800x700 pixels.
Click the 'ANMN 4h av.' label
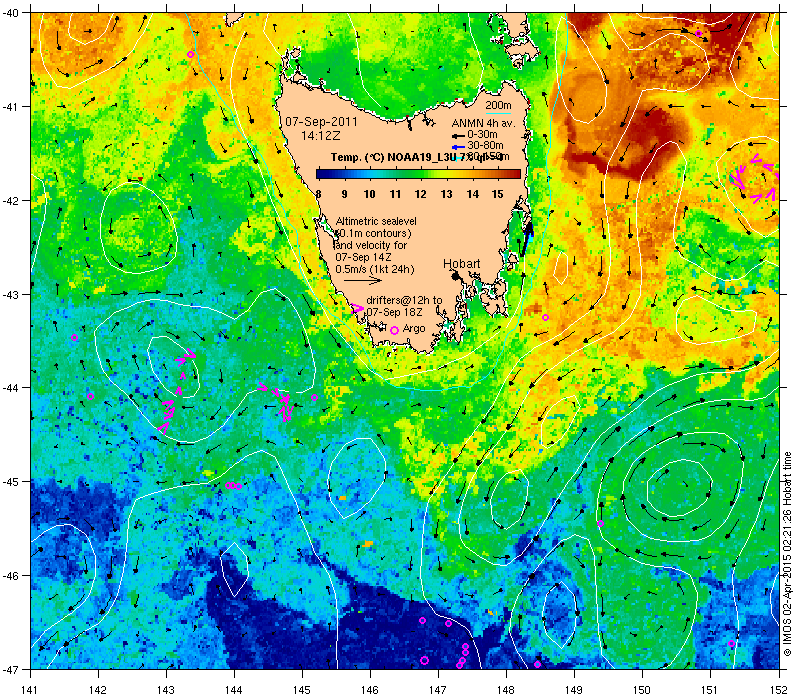[x=484, y=123]
